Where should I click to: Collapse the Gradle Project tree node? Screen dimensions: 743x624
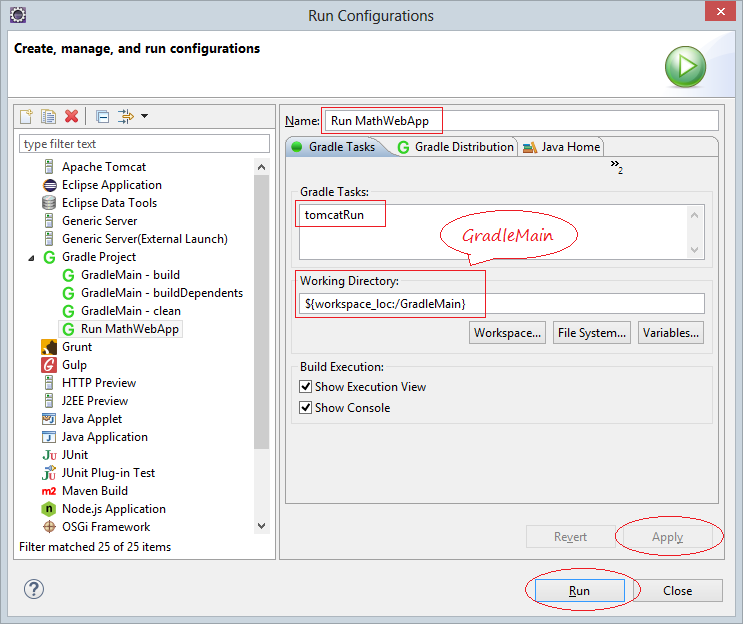(31, 258)
